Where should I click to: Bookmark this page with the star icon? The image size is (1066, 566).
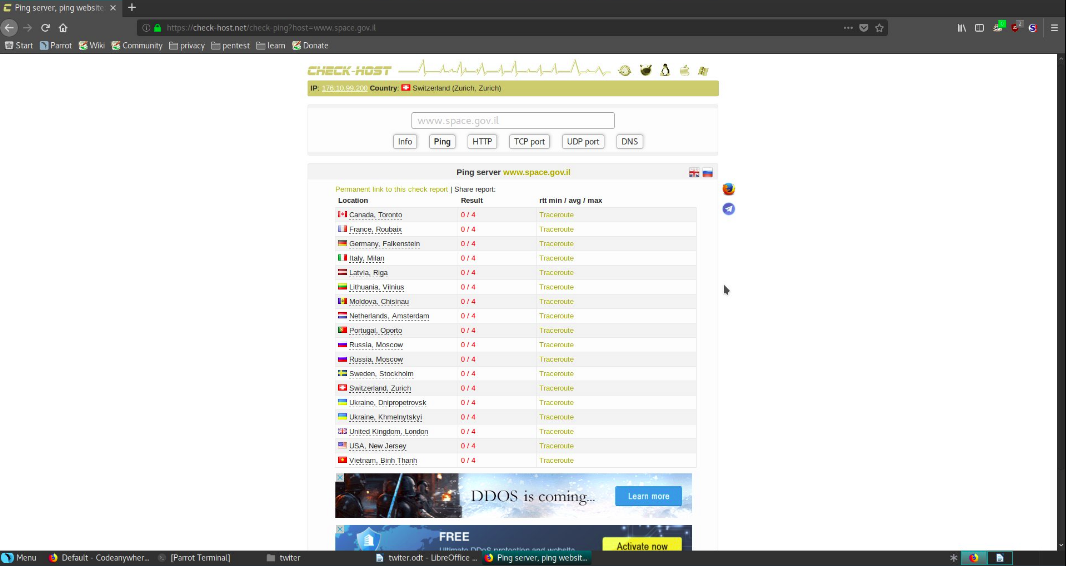(x=879, y=28)
